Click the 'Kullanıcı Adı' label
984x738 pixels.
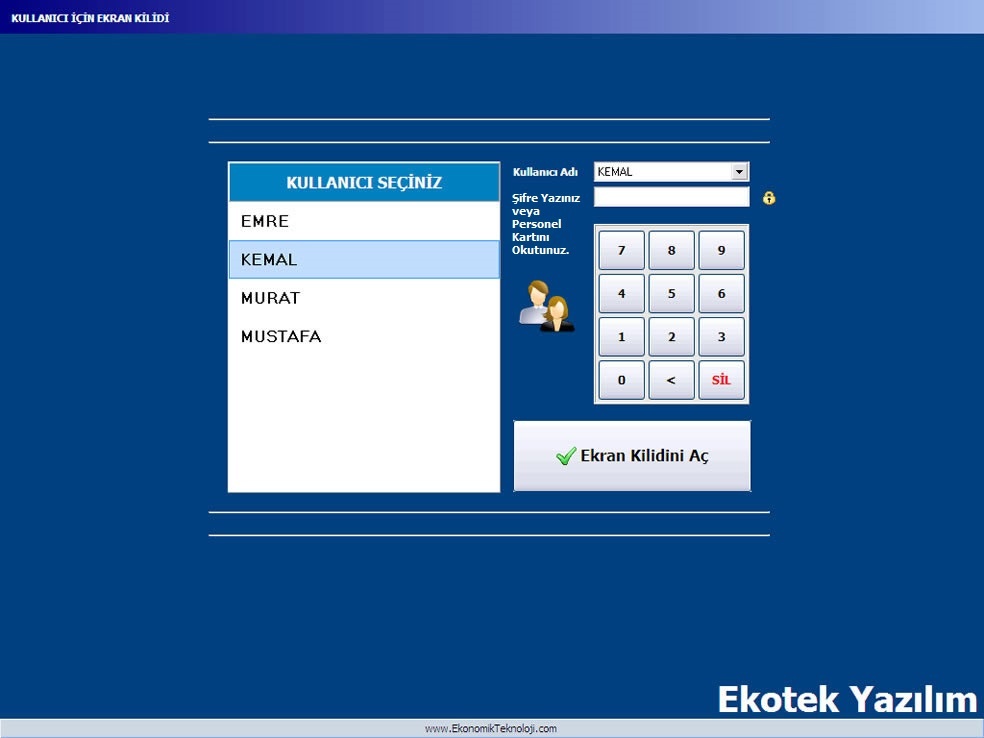click(545, 172)
